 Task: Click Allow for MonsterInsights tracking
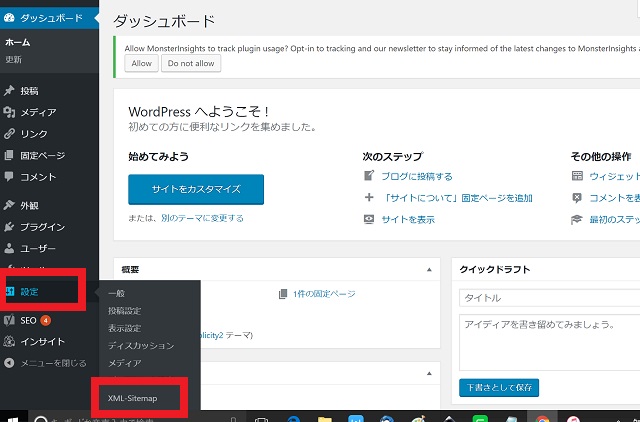click(x=141, y=63)
